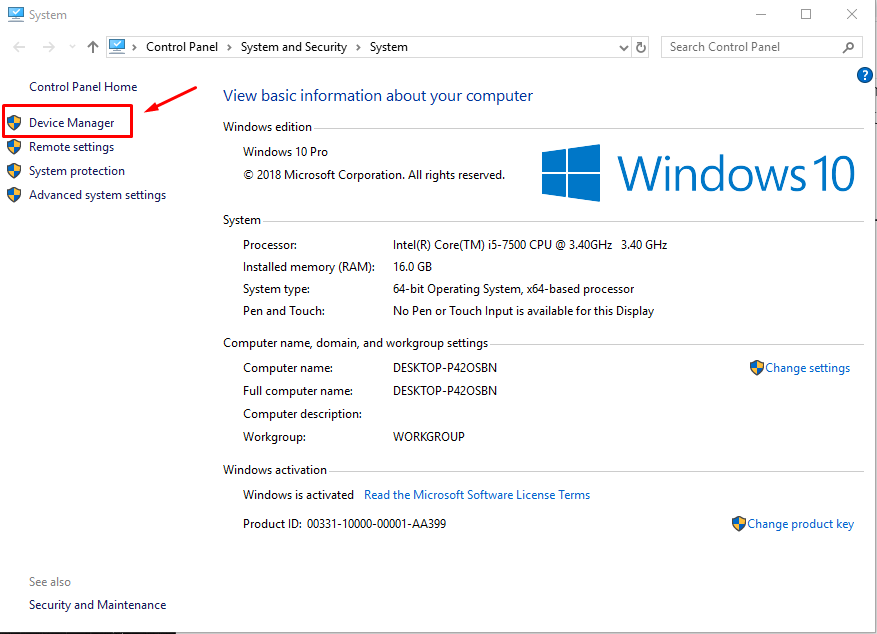Viewport: 877px width, 634px height.
Task: Click the text 64-bit Operating System, x64-based processor
Action: [513, 289]
